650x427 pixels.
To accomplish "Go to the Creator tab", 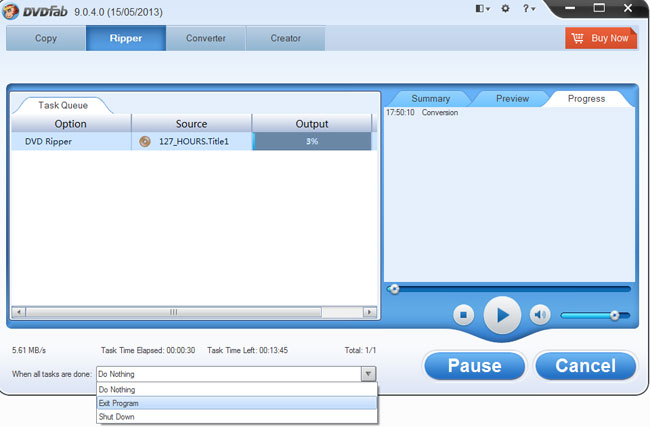I will coord(286,38).
